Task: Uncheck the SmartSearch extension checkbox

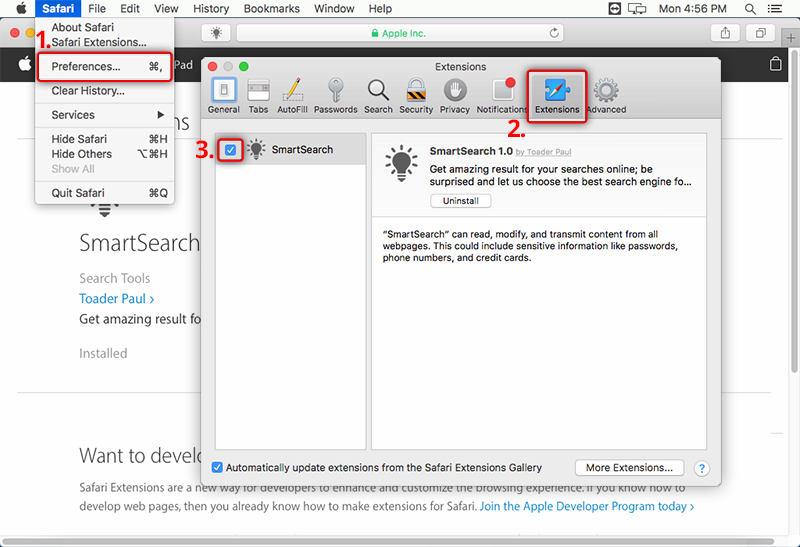Action: point(230,150)
